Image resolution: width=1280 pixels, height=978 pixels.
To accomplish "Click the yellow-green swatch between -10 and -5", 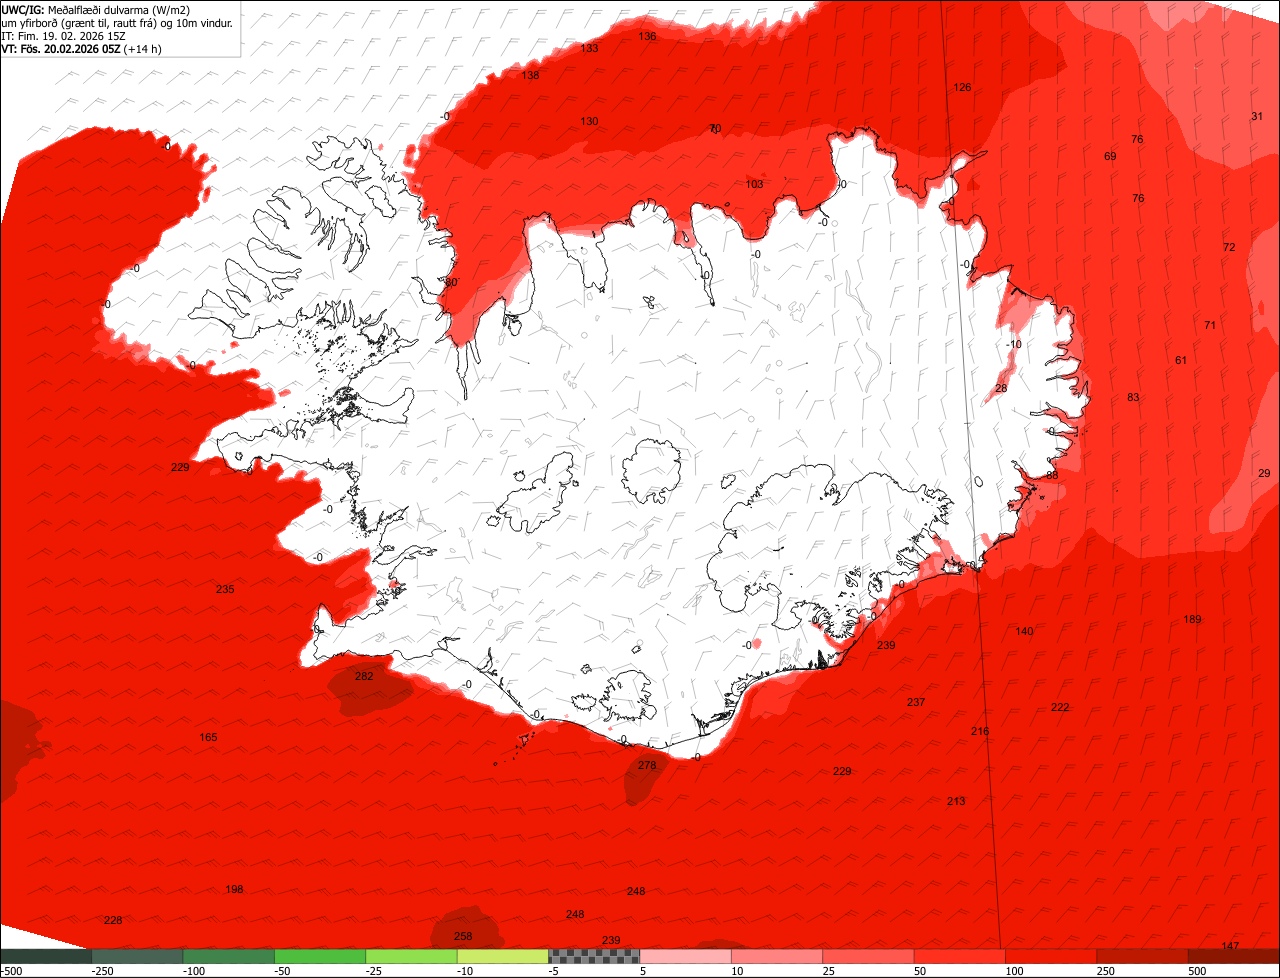I will pyautogui.click(x=503, y=957).
